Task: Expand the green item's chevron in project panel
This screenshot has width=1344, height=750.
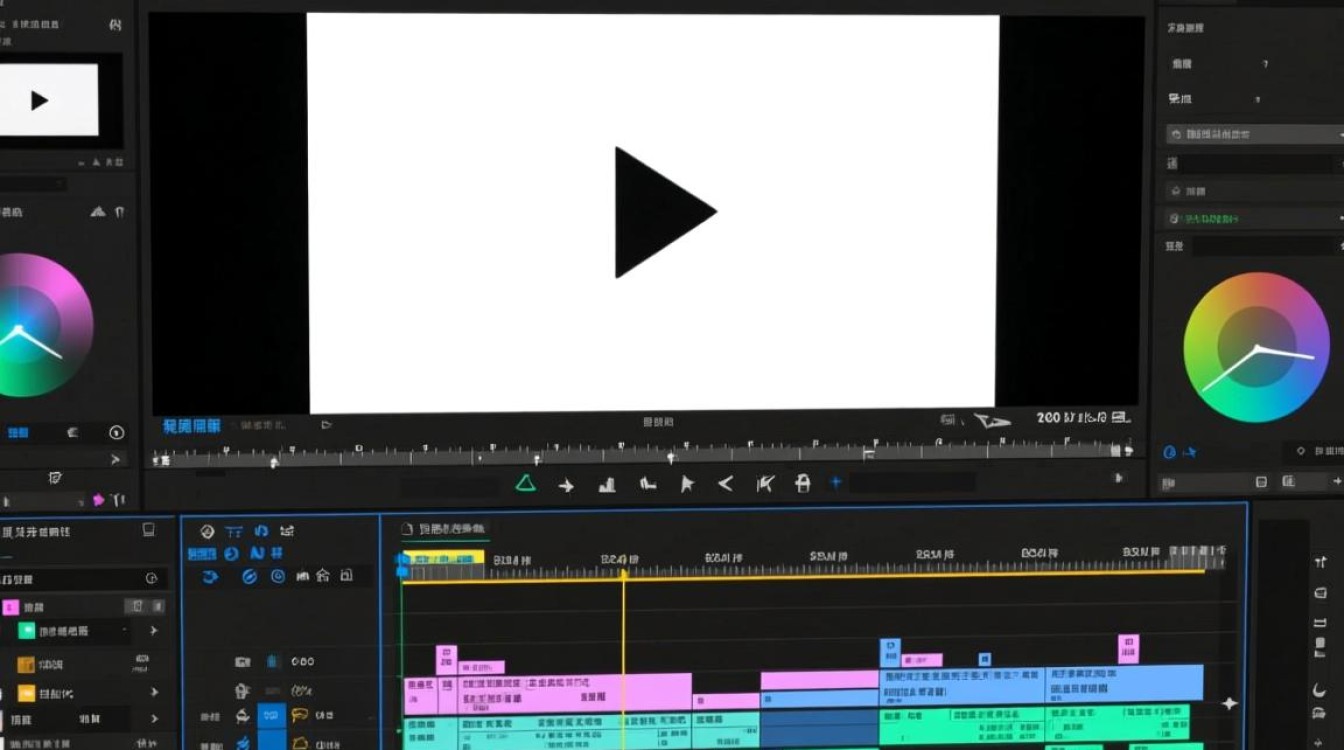Action: [x=154, y=631]
